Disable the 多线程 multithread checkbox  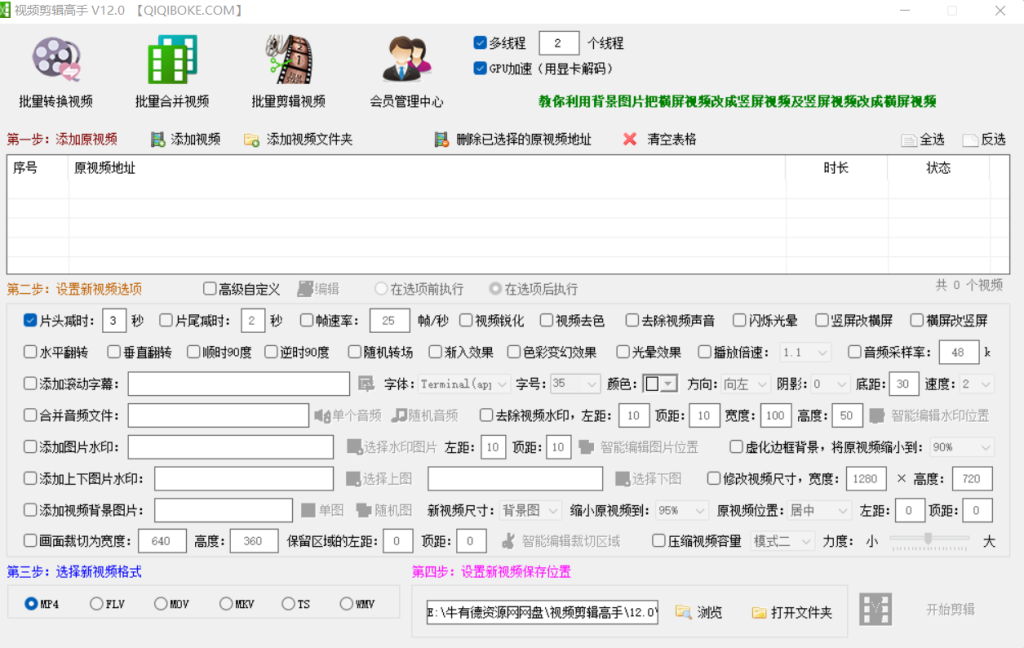coord(480,43)
